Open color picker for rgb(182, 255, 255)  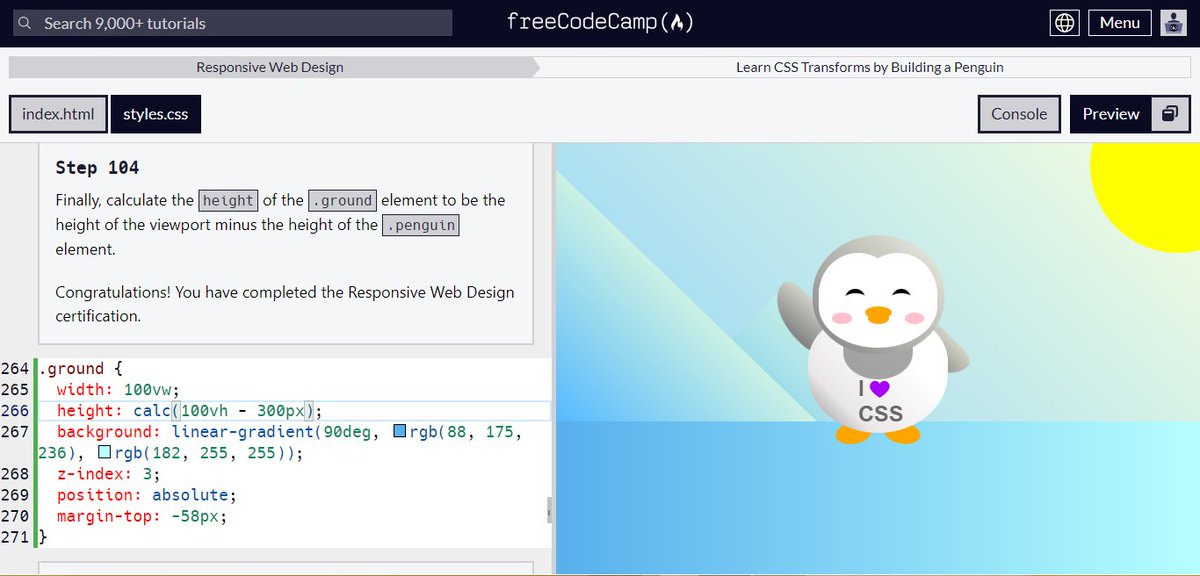(105, 453)
